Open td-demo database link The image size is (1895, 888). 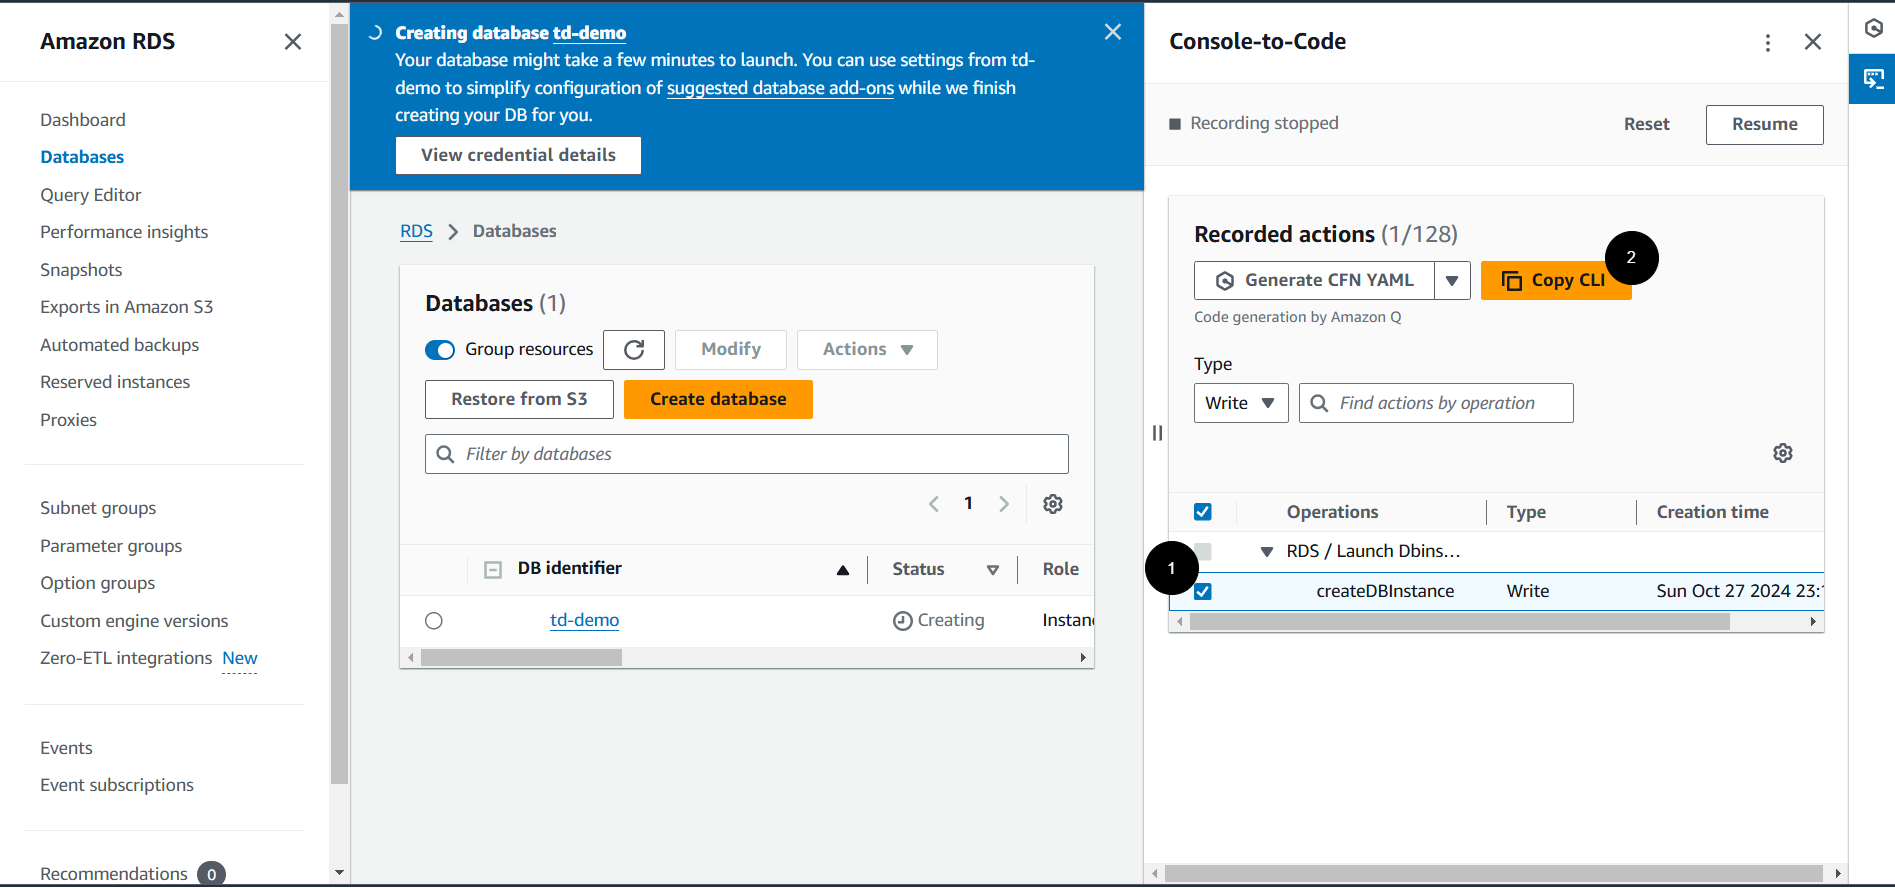pos(585,620)
